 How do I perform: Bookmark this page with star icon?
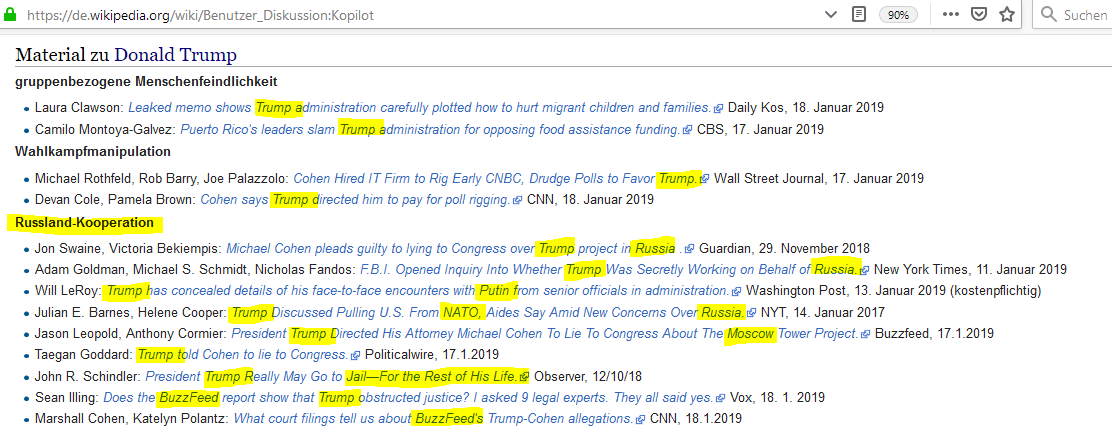click(1007, 15)
